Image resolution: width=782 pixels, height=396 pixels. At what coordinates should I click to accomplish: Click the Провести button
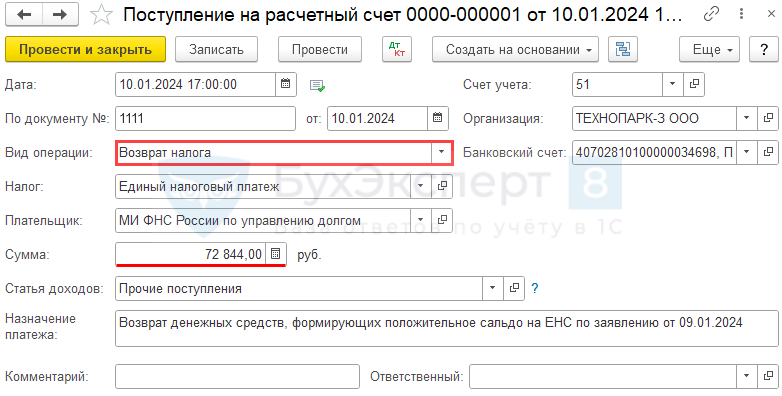[x=320, y=49]
